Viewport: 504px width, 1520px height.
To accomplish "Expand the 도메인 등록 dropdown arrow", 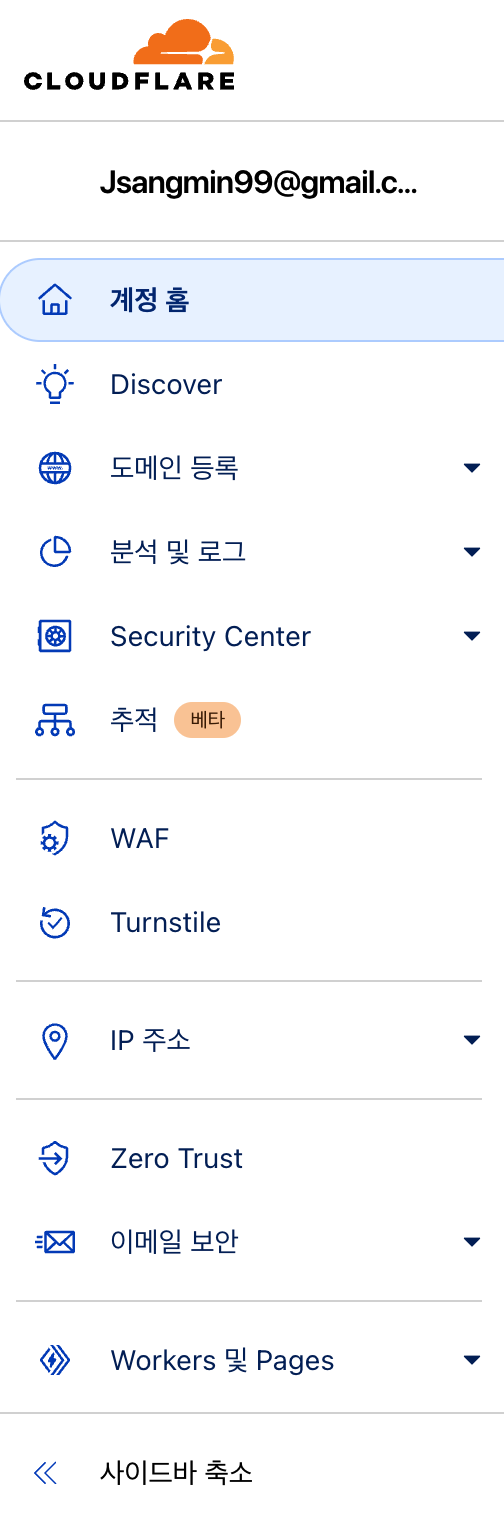I will point(472,468).
